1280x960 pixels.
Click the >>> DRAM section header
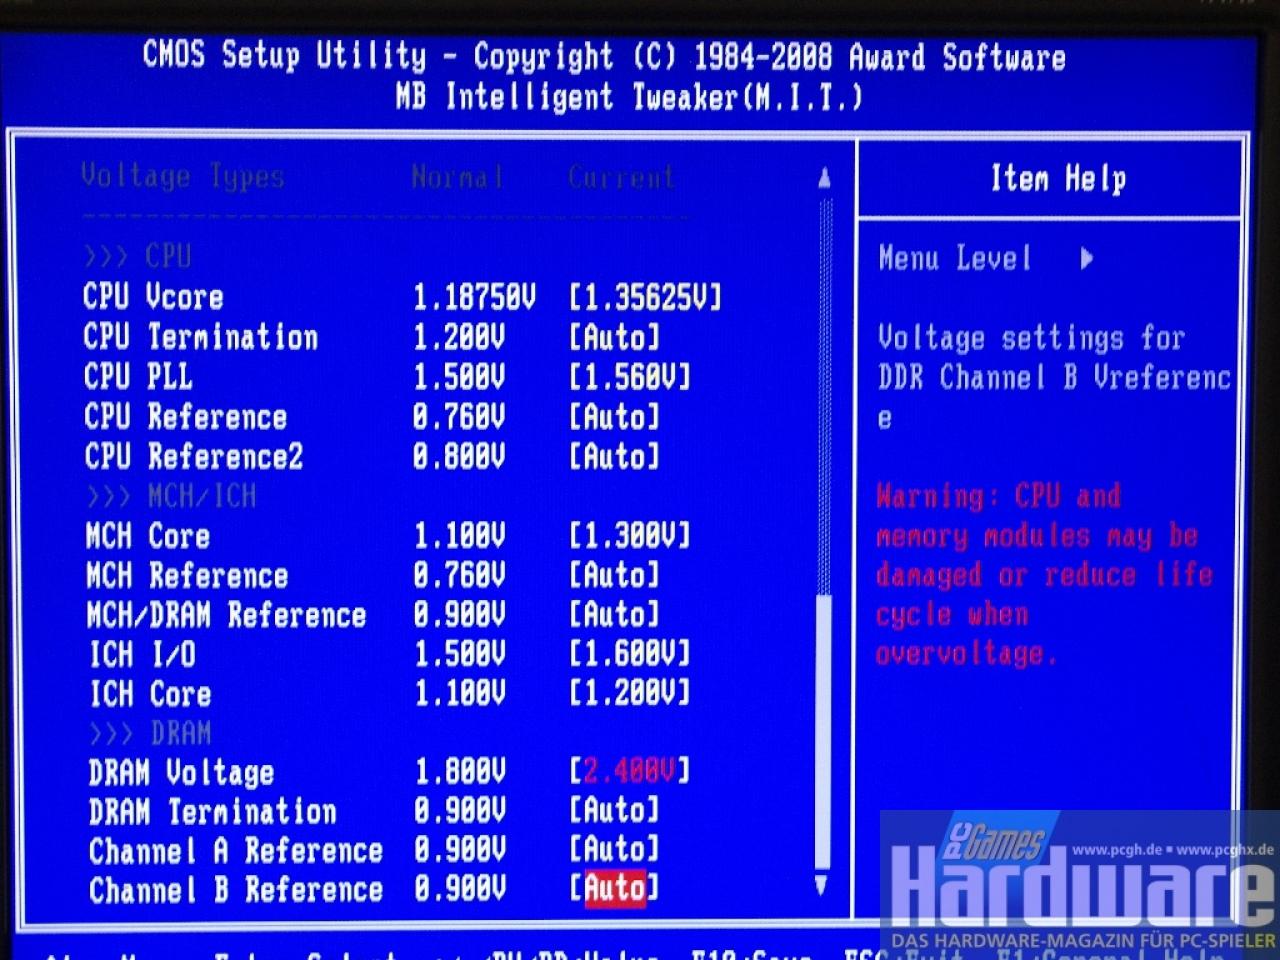tap(150, 733)
